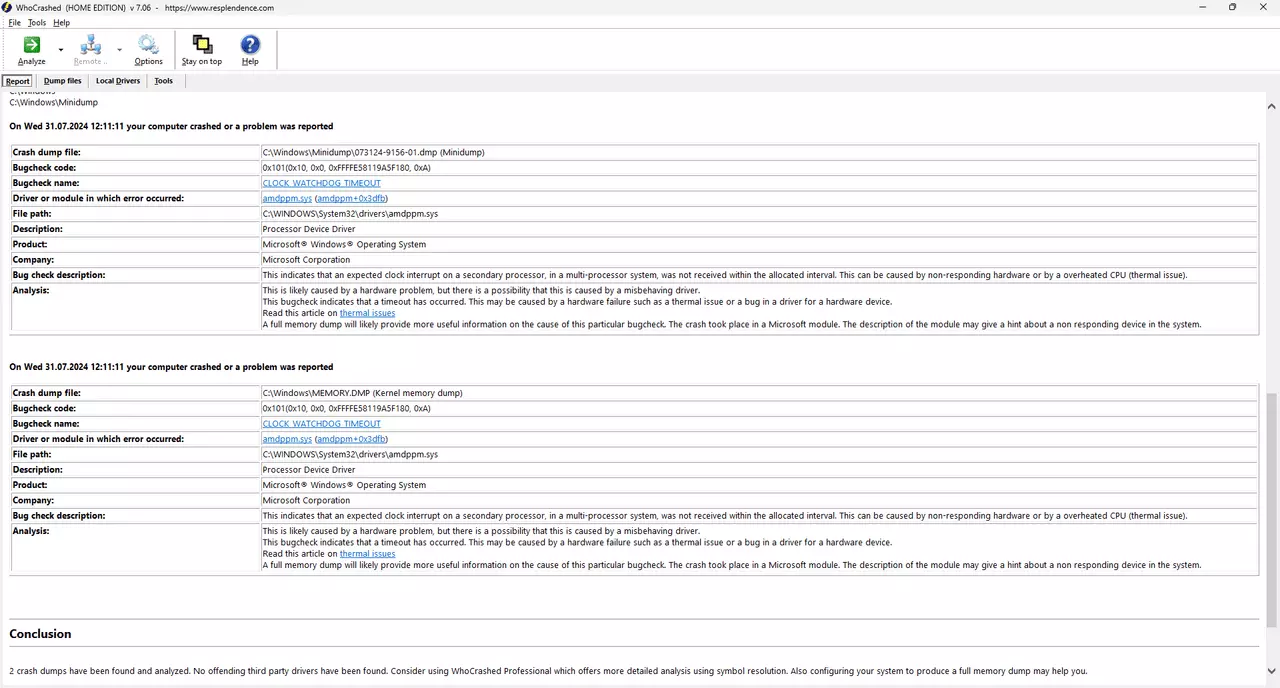Expand the Analyze dropdown arrow

coord(61,49)
